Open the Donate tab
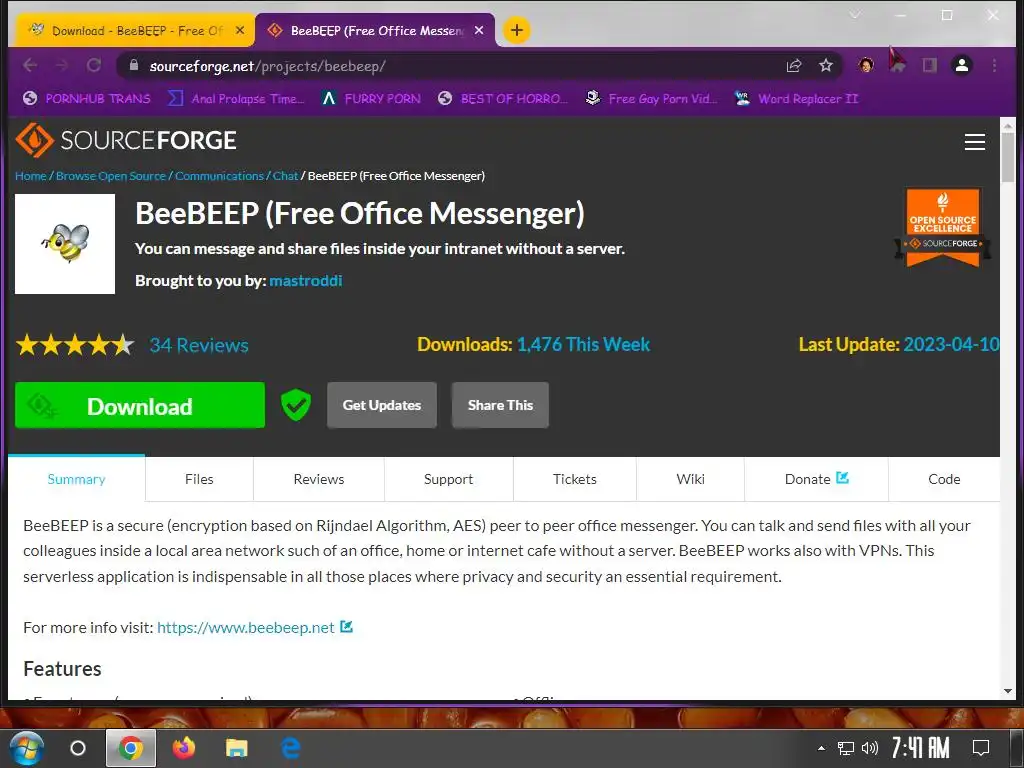The height and width of the screenshot is (768, 1024). tap(816, 479)
